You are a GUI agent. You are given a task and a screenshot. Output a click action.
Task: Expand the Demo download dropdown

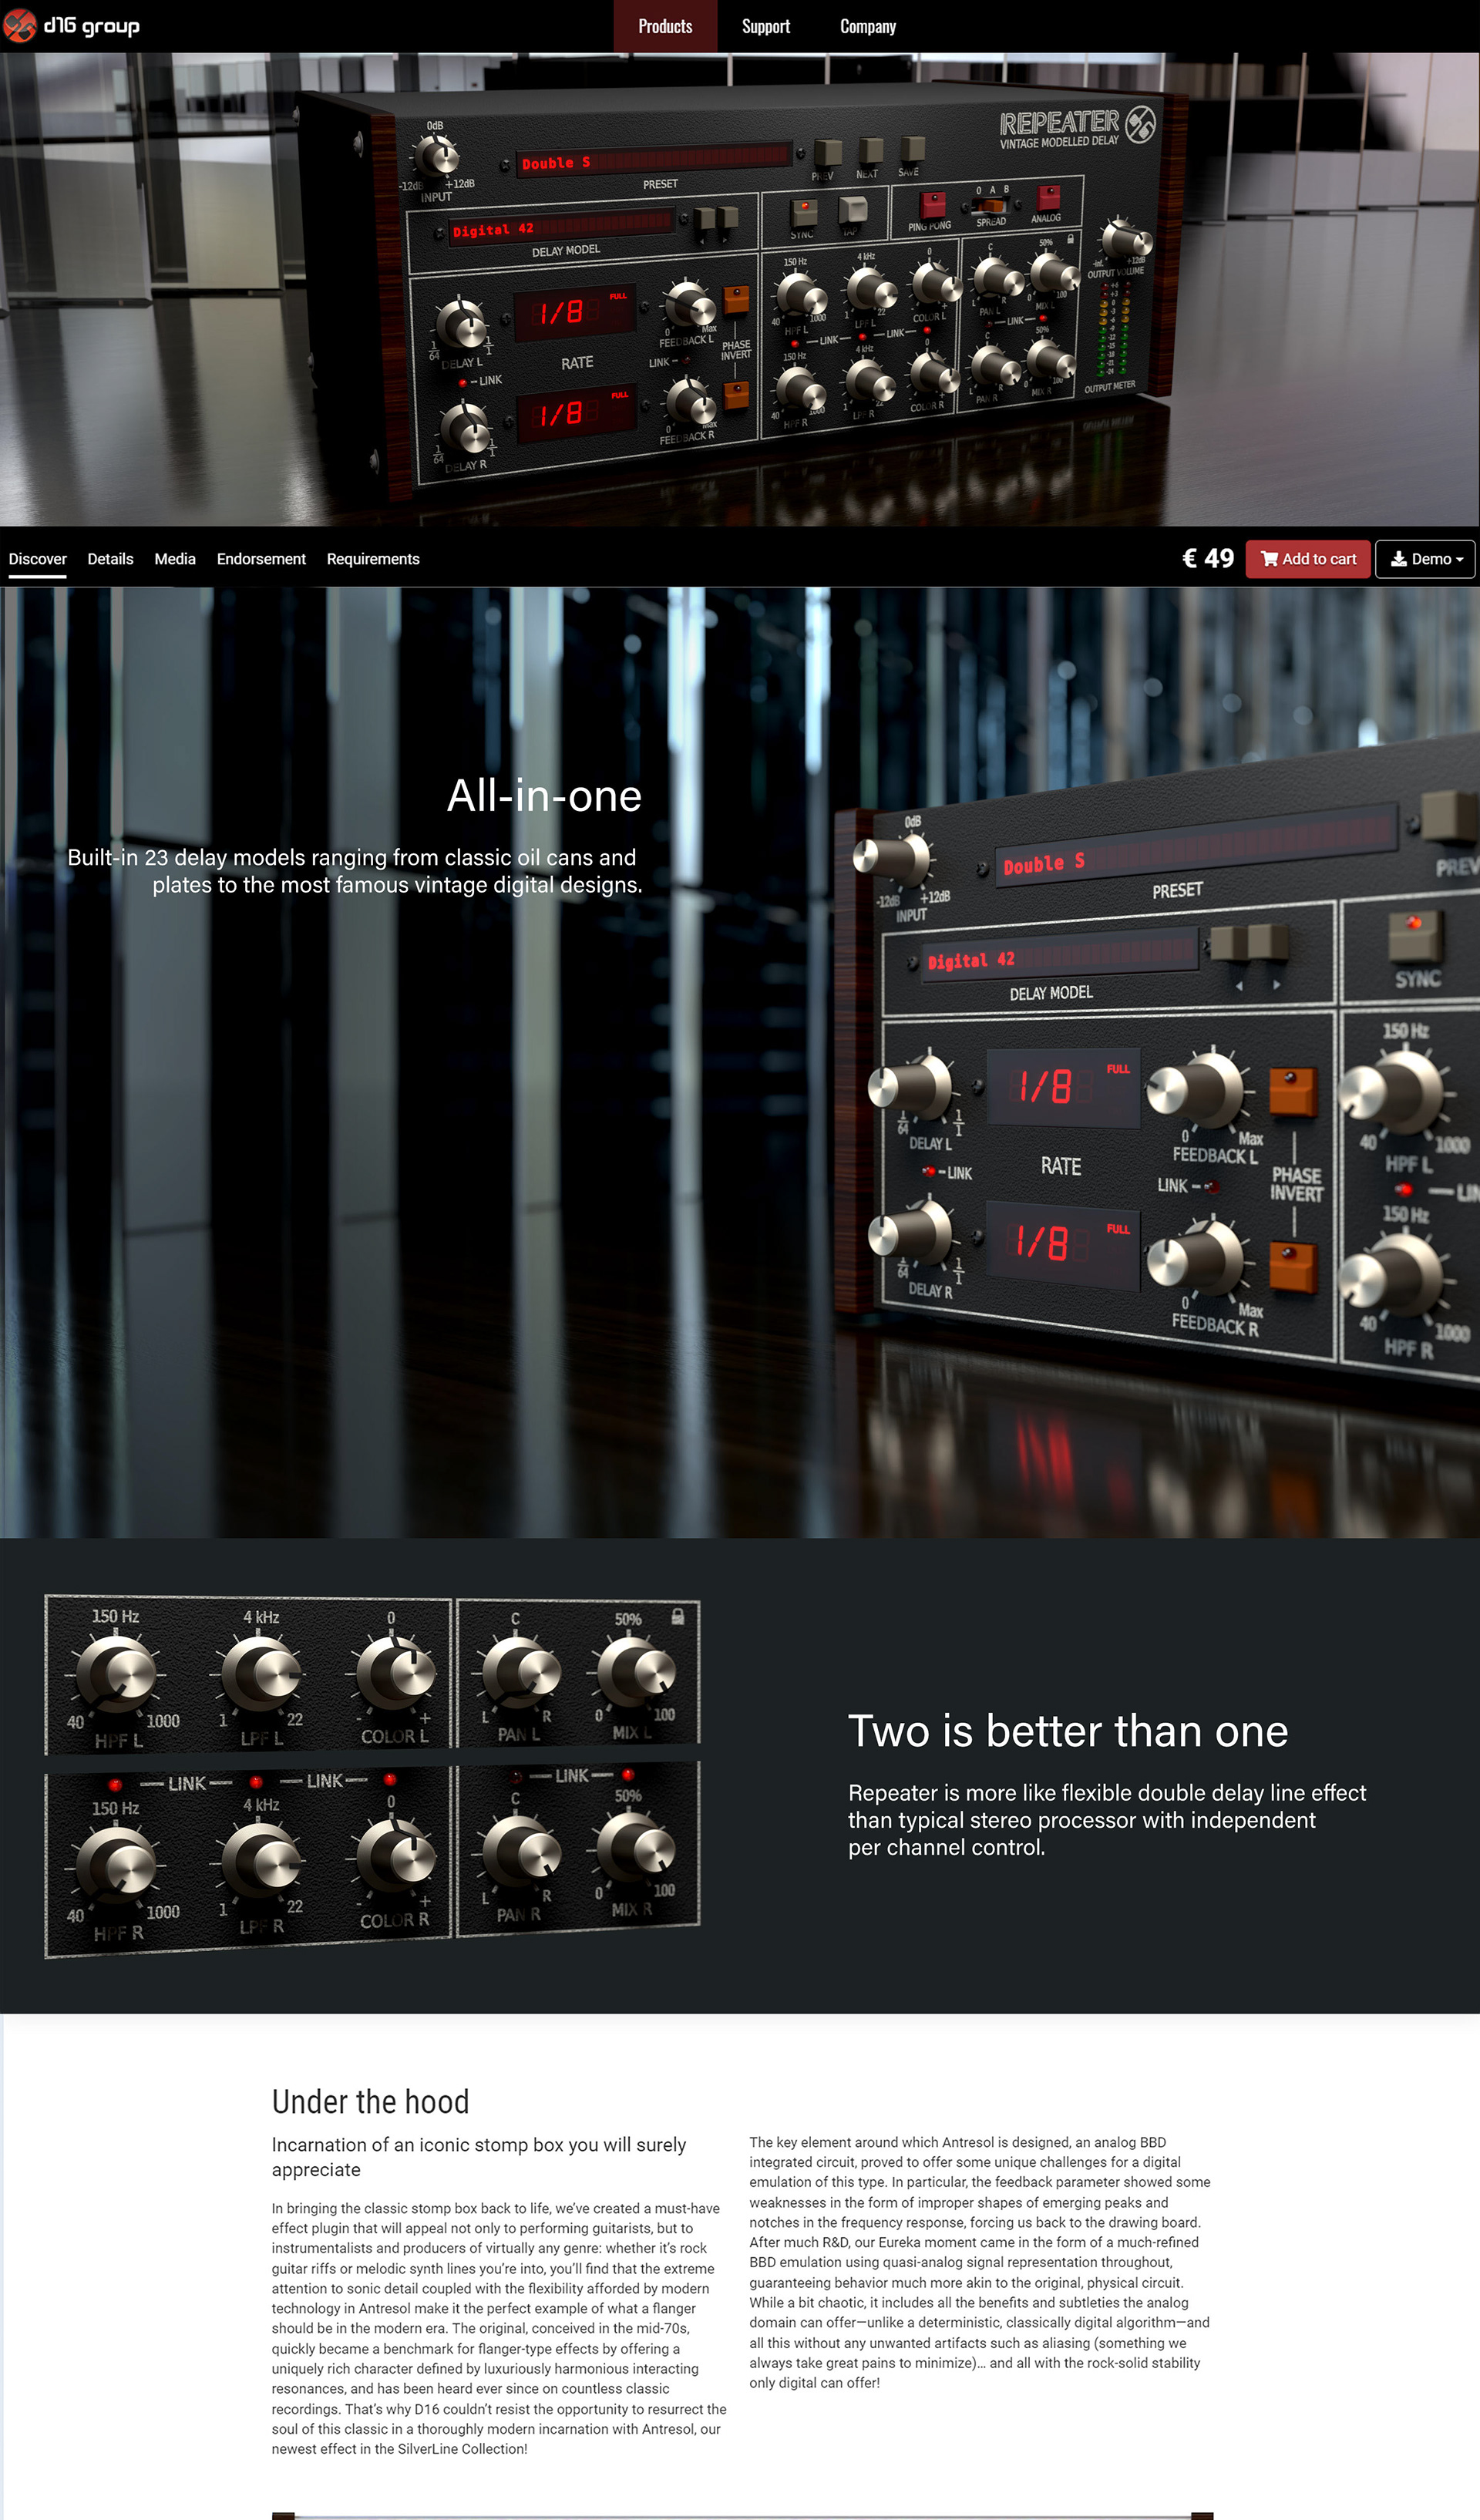tap(1425, 559)
